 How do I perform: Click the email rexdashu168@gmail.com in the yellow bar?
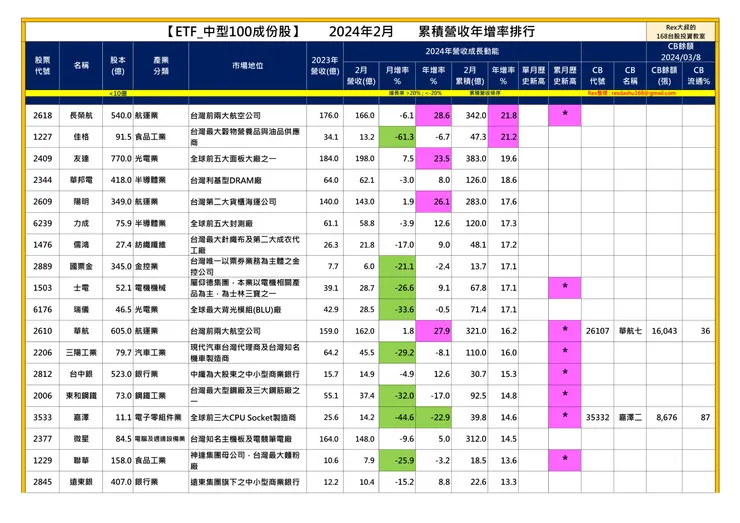coord(644,93)
